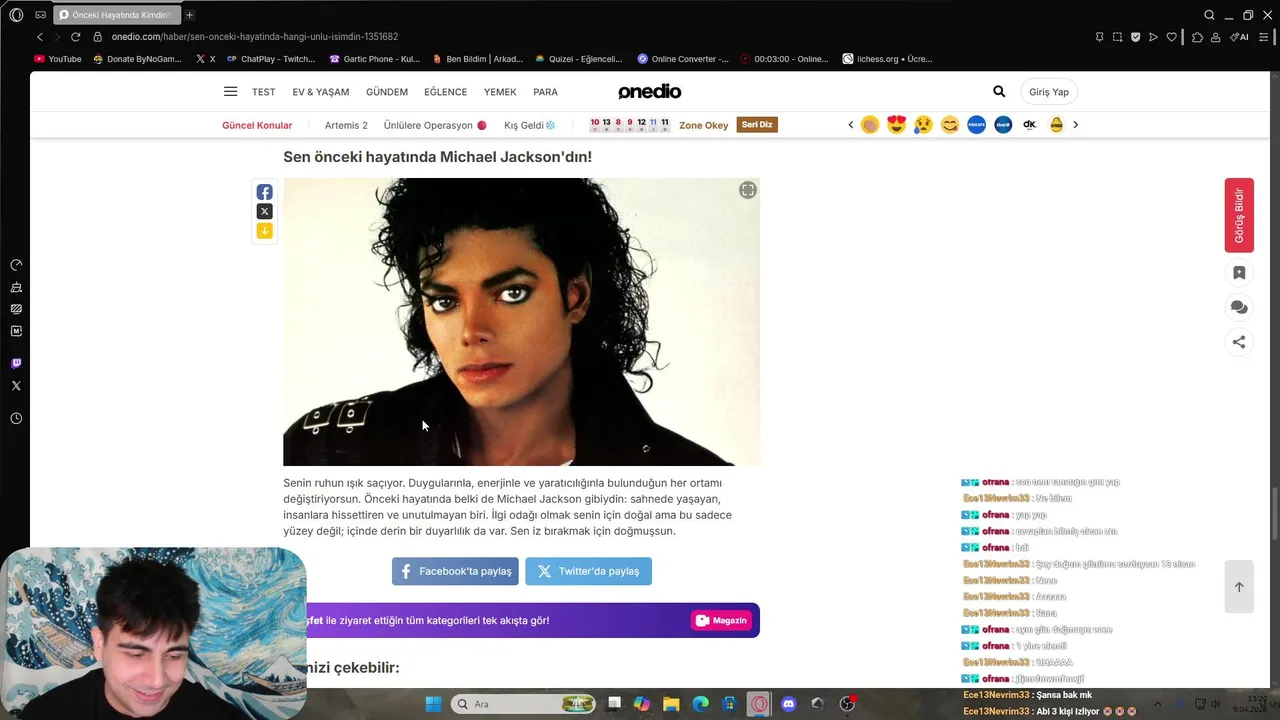Reload the page in browser toolbar
Viewport: 1280px width, 720px height.
coord(75,37)
